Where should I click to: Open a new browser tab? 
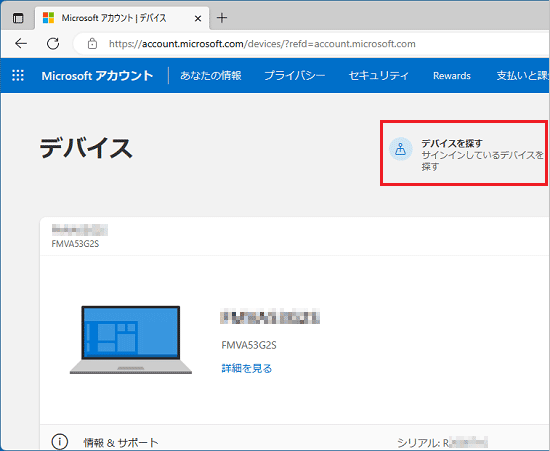tap(222, 18)
